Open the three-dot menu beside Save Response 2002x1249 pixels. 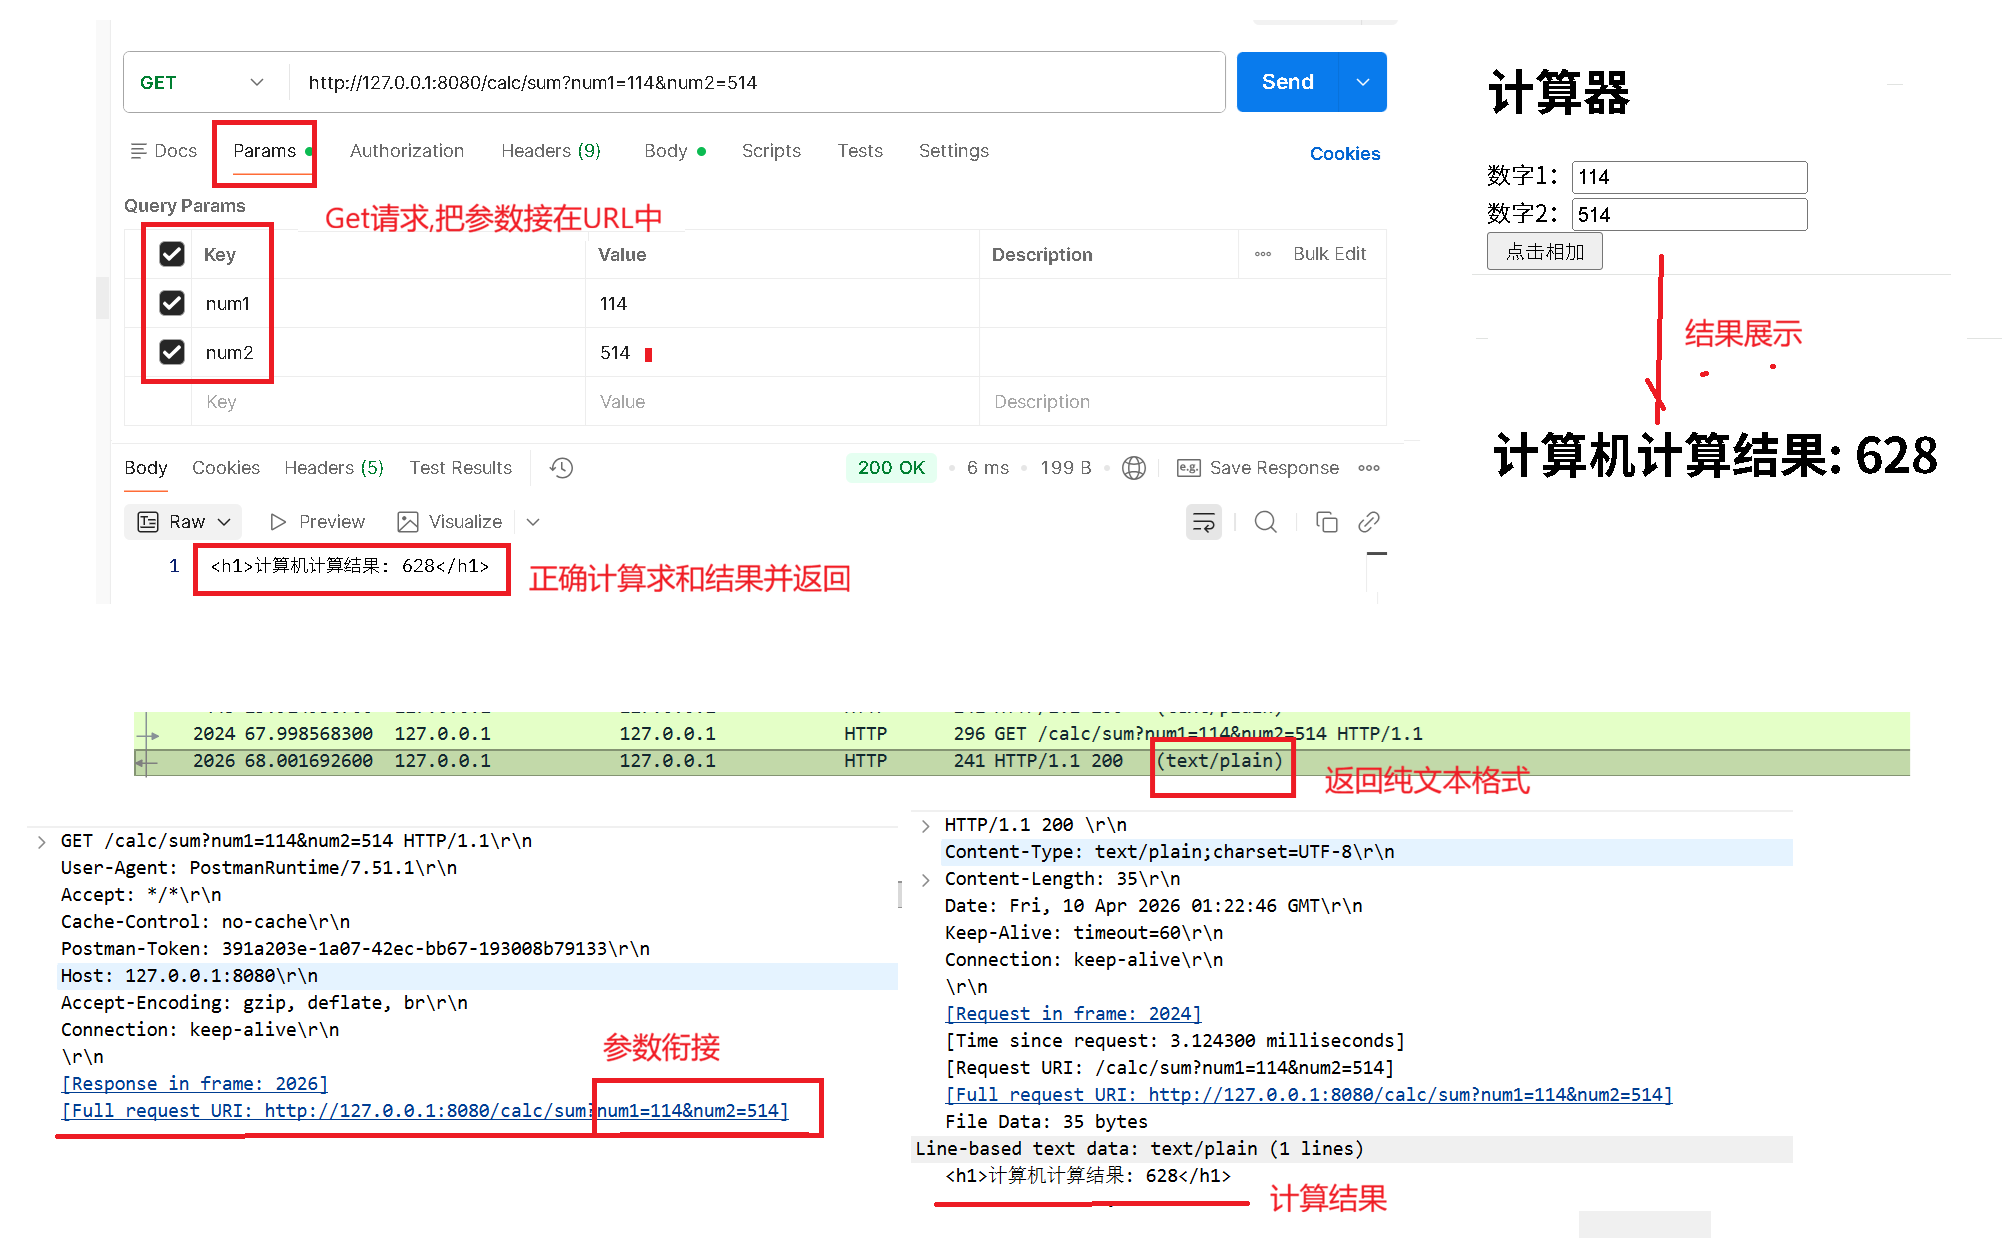point(1369,468)
